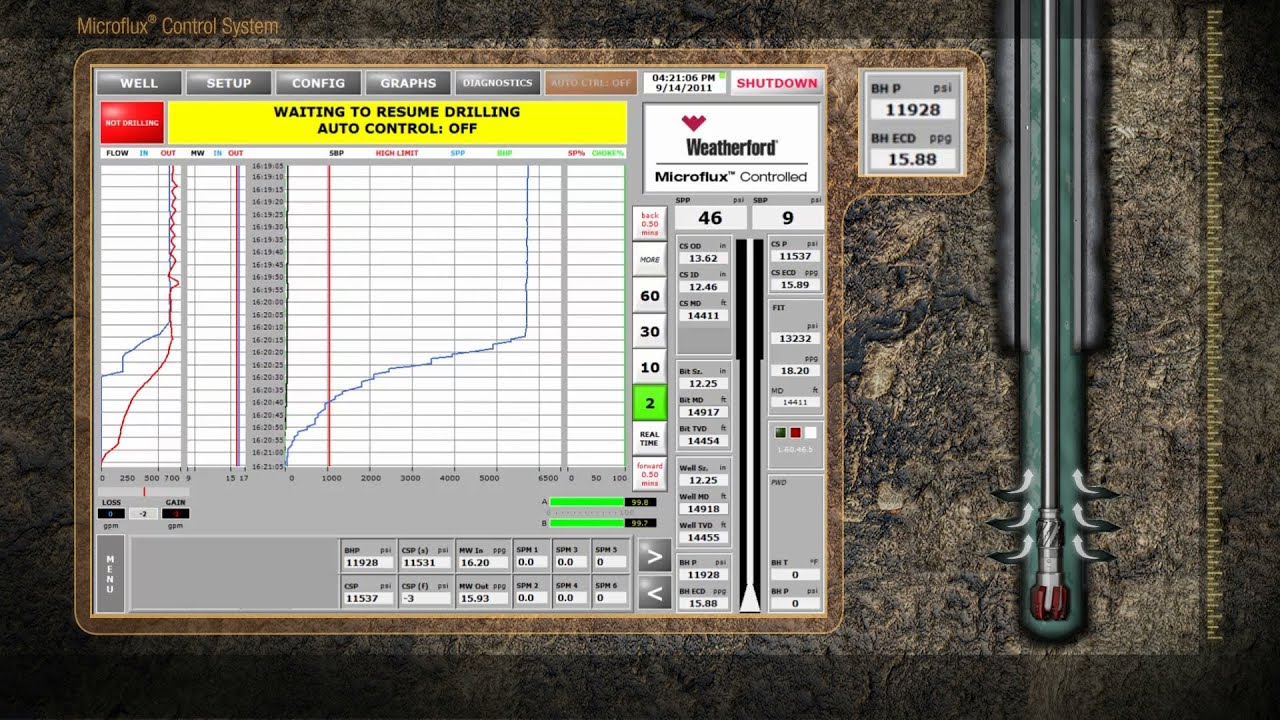
Task: Click the choke A 99.8 readout
Action: pyautogui.click(x=640, y=502)
